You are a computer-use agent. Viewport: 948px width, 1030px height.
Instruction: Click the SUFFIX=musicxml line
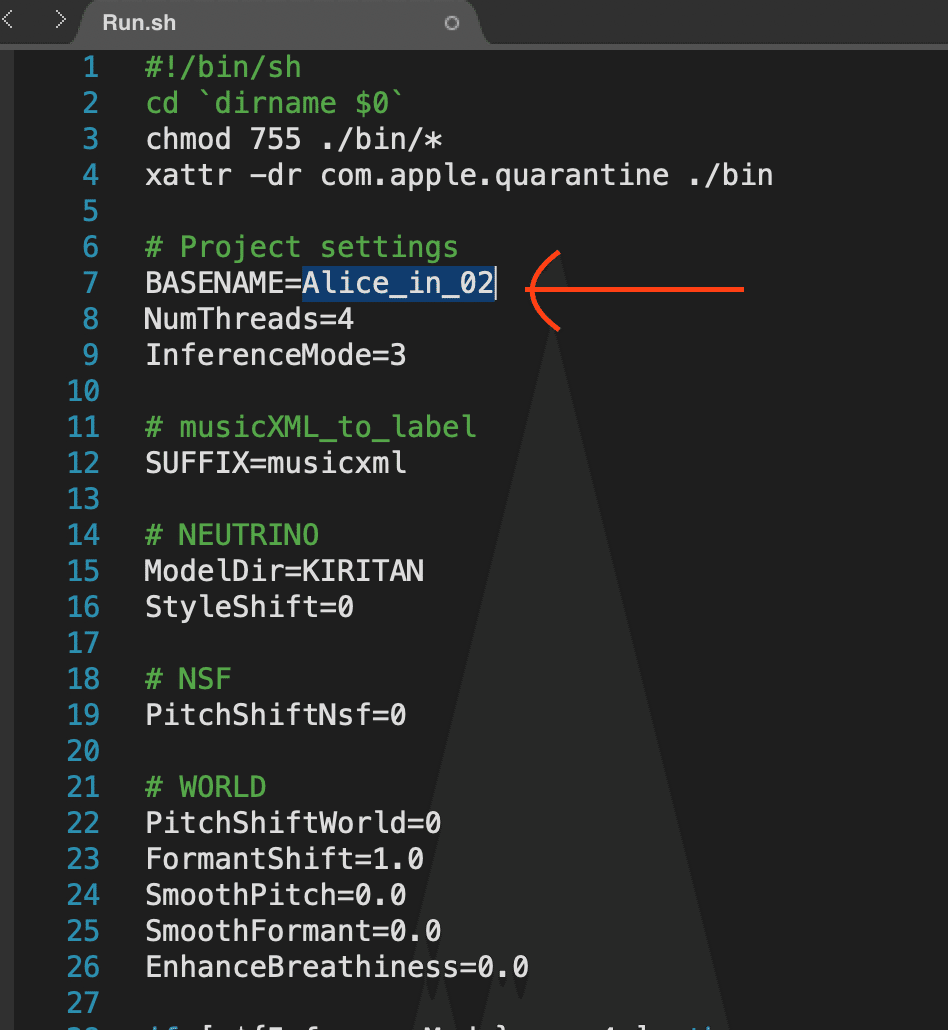(276, 463)
